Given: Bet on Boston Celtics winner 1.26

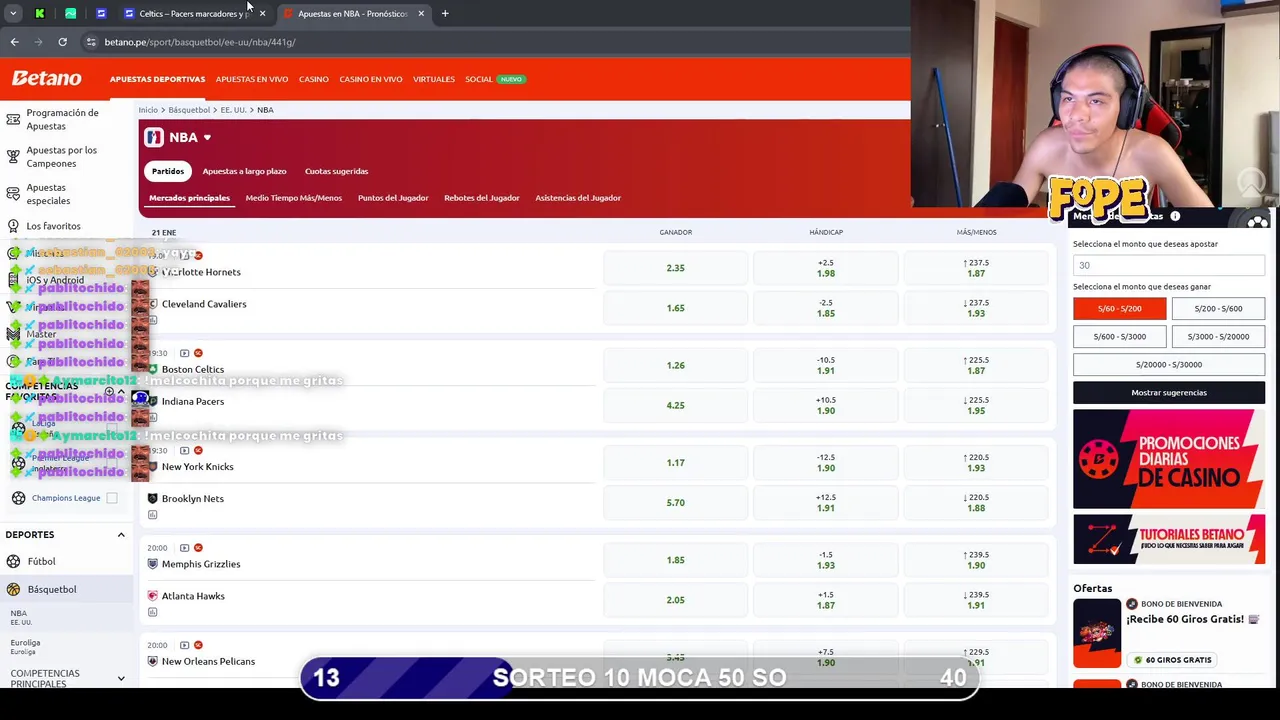Looking at the screenshot, I should [x=675, y=365].
